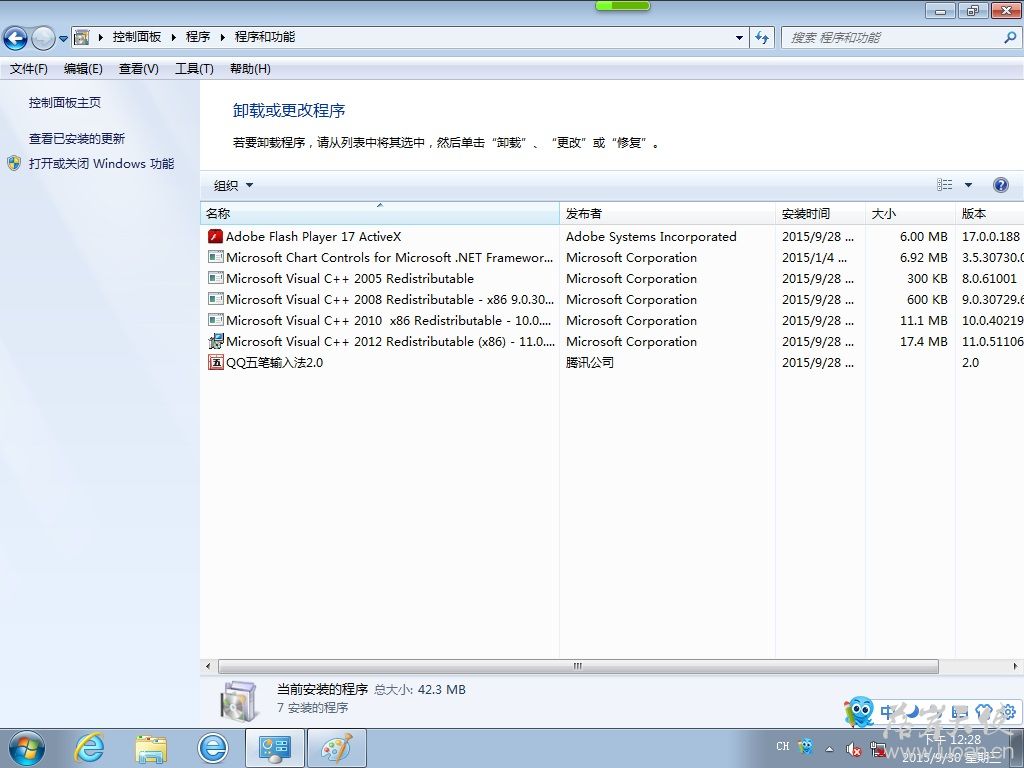Click the 控制面板 breadcrumb
Screen dimensions: 1024x768
(x=136, y=37)
